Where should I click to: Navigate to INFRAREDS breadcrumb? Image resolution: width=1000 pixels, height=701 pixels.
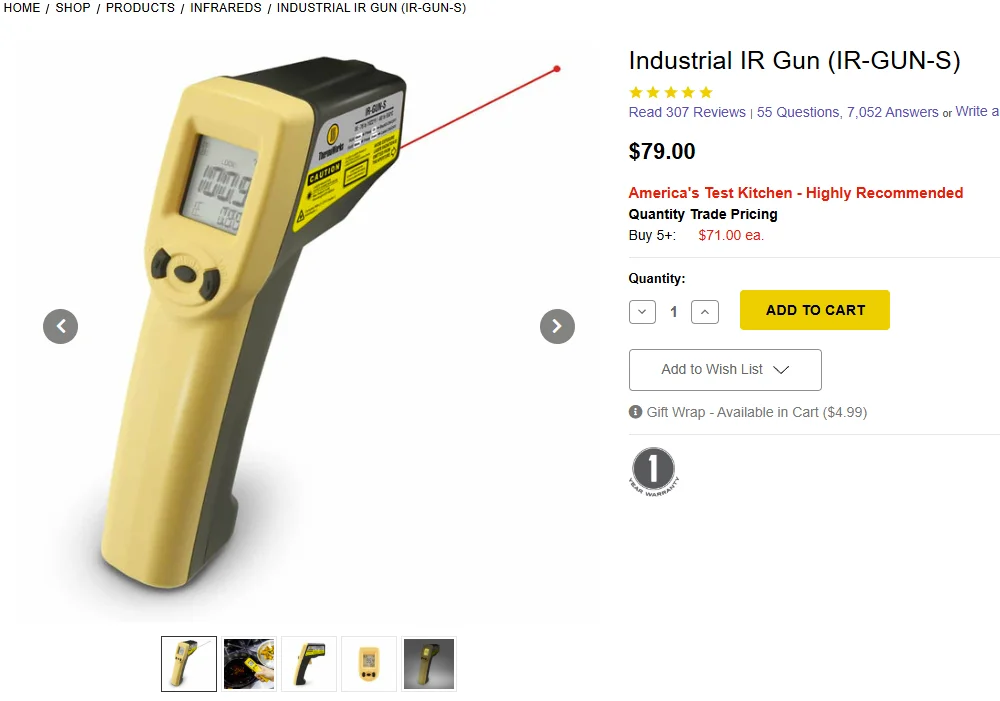(226, 8)
